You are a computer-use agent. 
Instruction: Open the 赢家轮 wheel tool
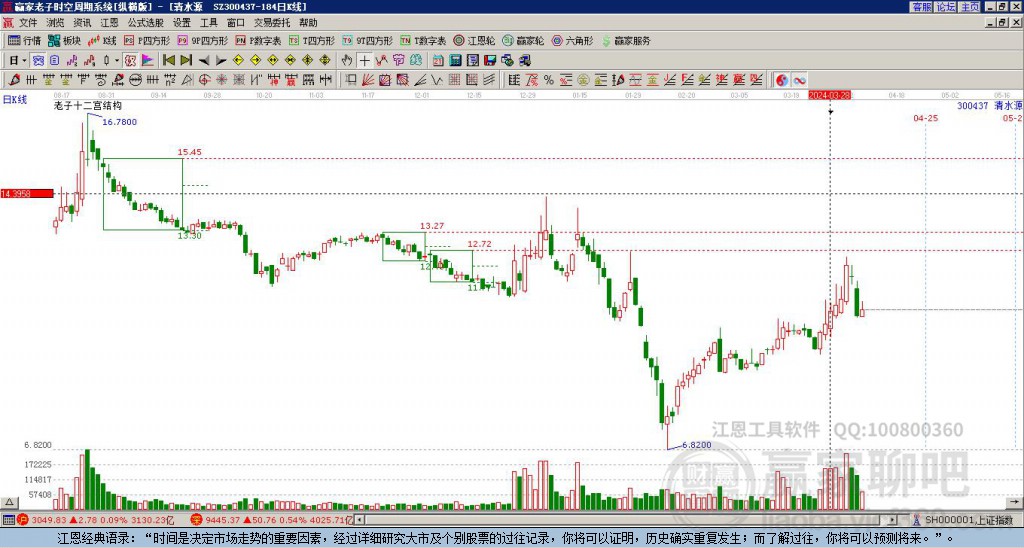(523, 40)
